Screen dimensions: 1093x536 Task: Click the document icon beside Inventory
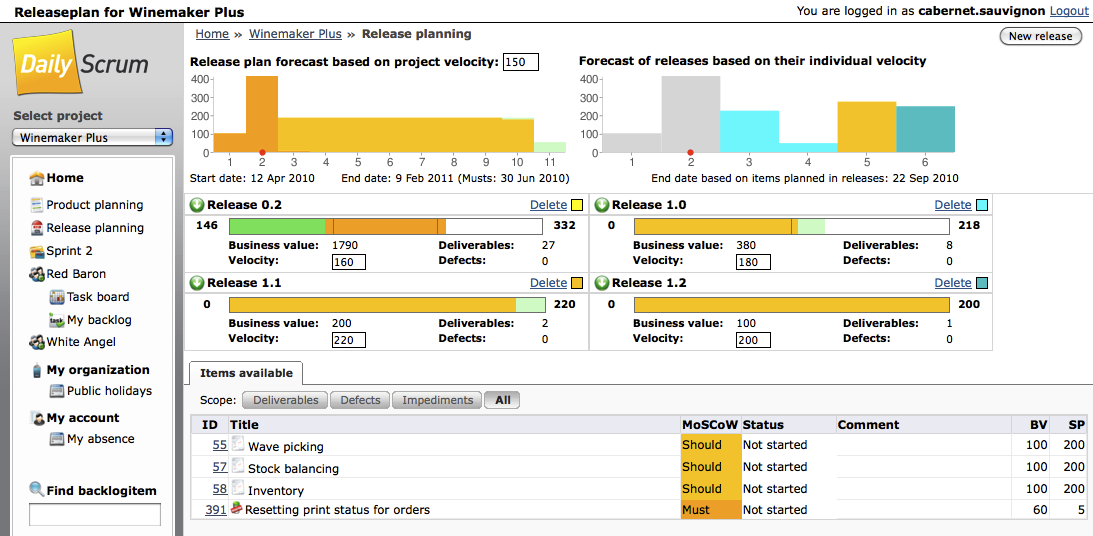coord(238,489)
